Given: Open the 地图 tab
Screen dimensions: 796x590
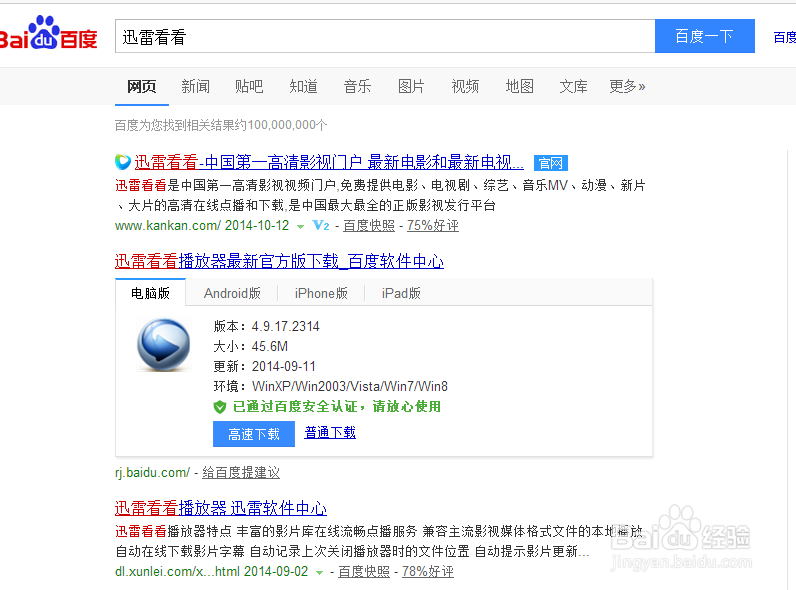Looking at the screenshot, I should pos(519,86).
